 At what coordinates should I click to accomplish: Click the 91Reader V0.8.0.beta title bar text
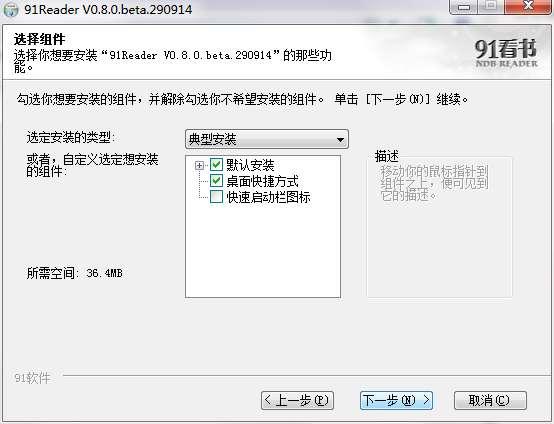pos(108,9)
